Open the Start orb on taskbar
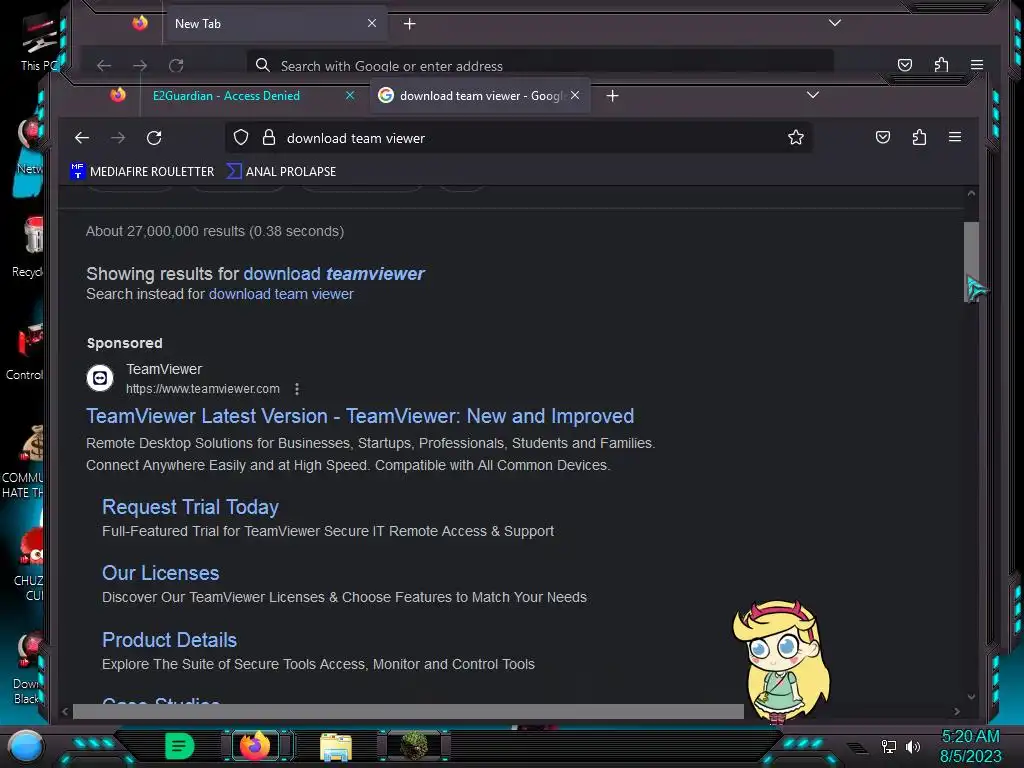Image resolution: width=1024 pixels, height=768 pixels. 26,746
